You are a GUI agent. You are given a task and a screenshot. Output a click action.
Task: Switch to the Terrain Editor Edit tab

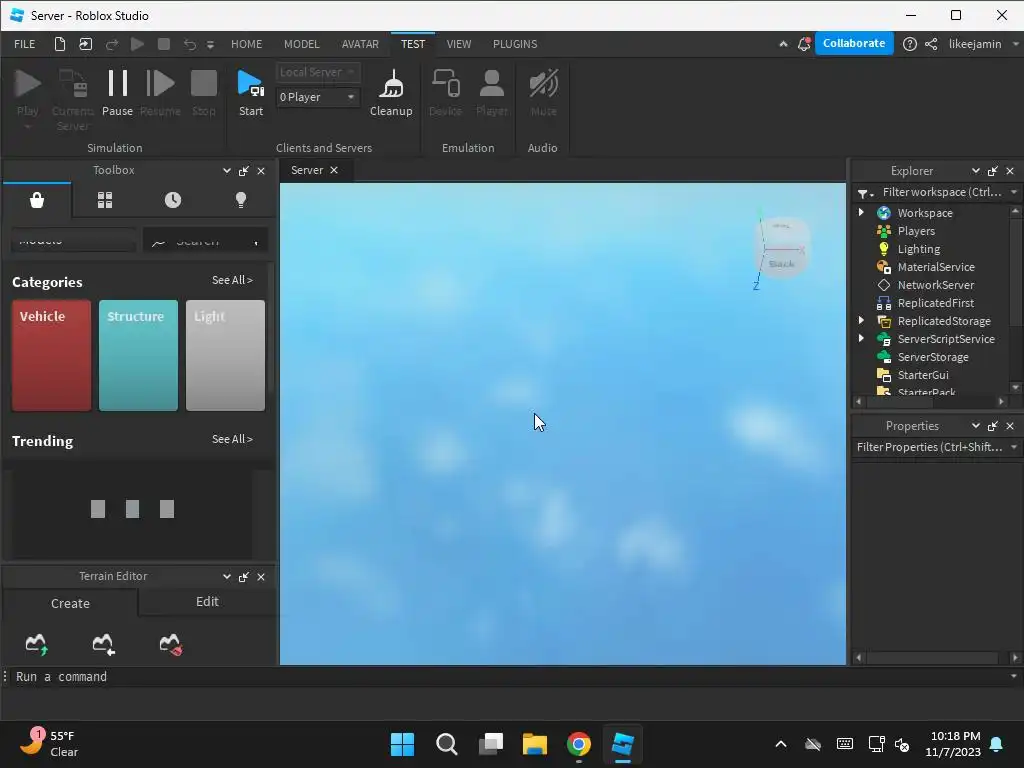[207, 602]
